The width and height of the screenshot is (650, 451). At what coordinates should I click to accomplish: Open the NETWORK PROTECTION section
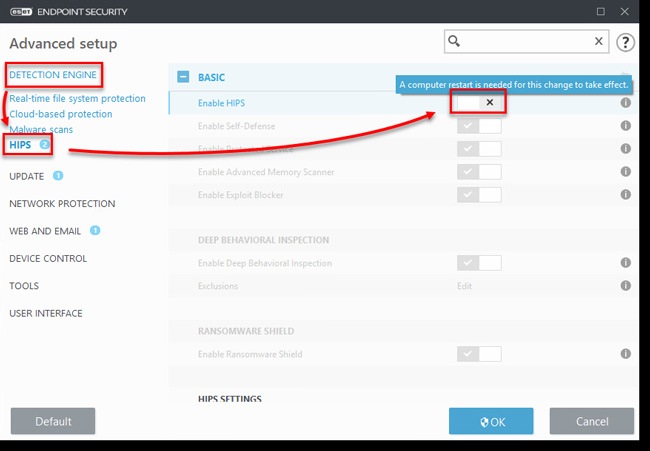click(x=62, y=204)
